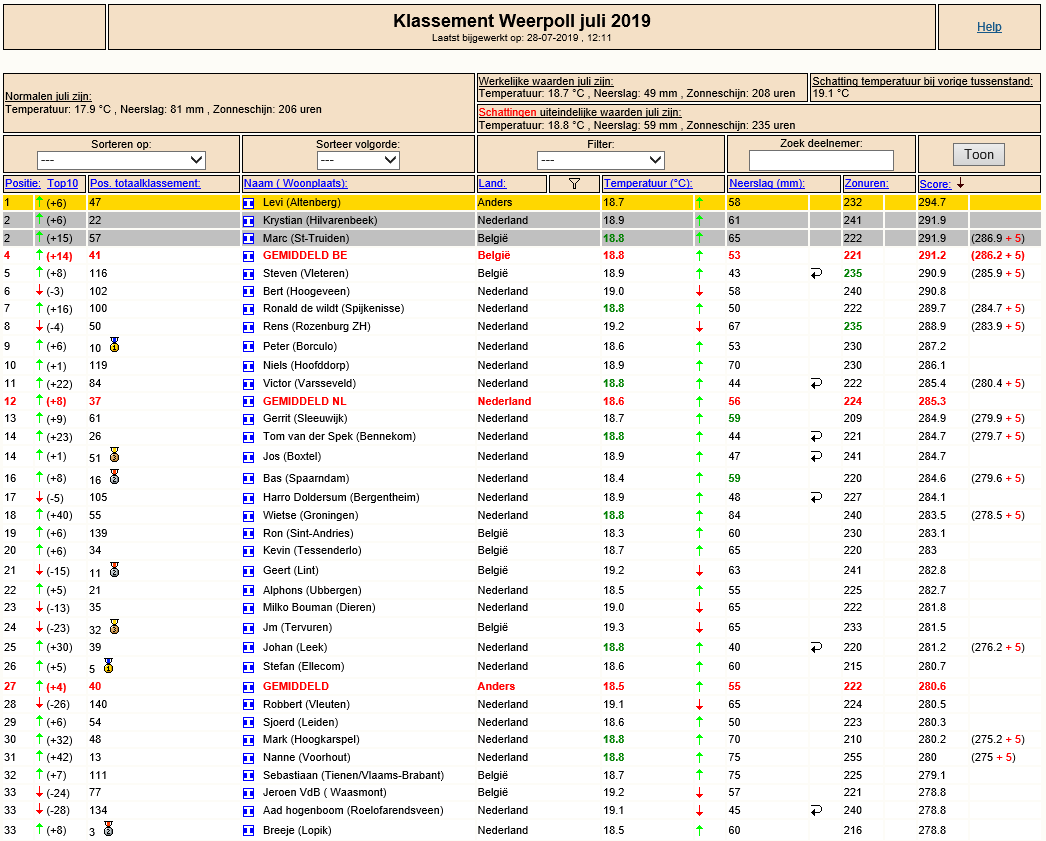Viewport: 1046px width, 841px height.
Task: Open blue icon for Steven (Vleteren)
Action: (x=249, y=273)
